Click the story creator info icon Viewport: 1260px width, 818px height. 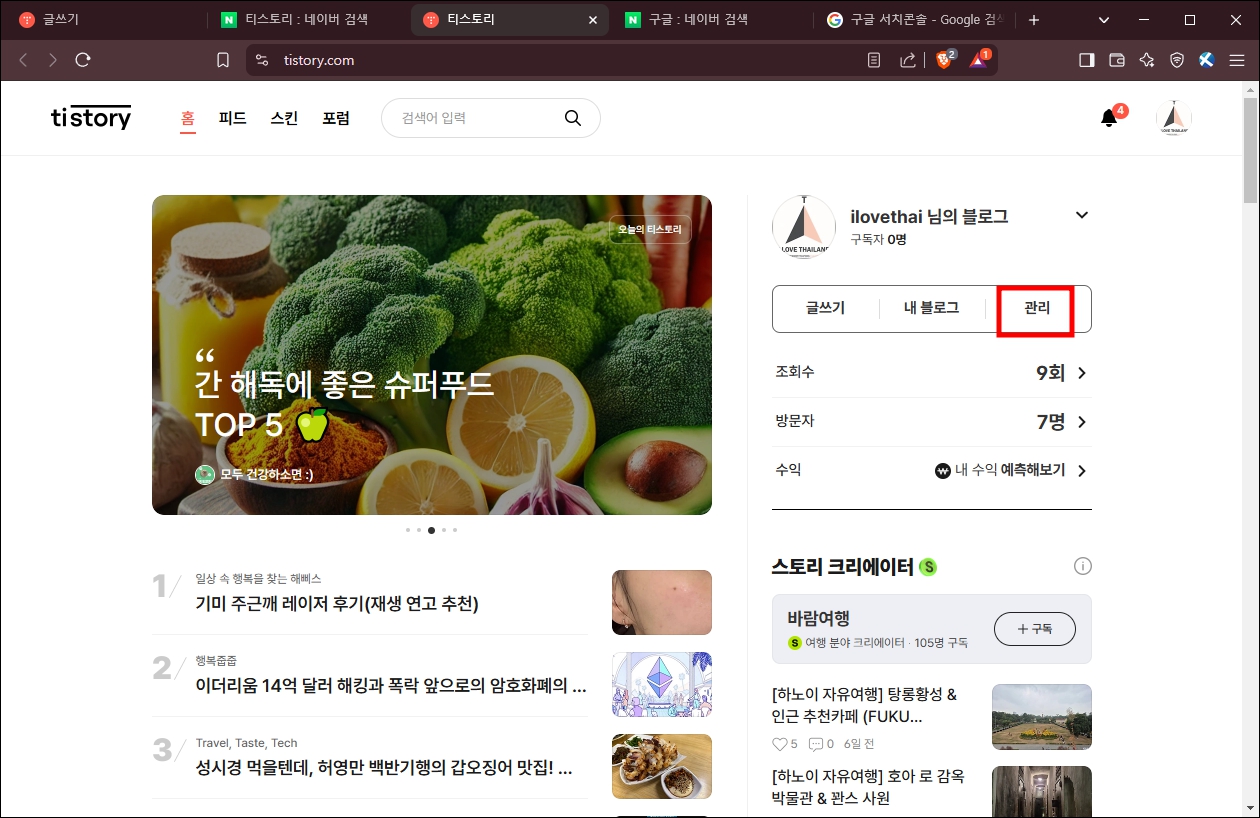click(1082, 567)
